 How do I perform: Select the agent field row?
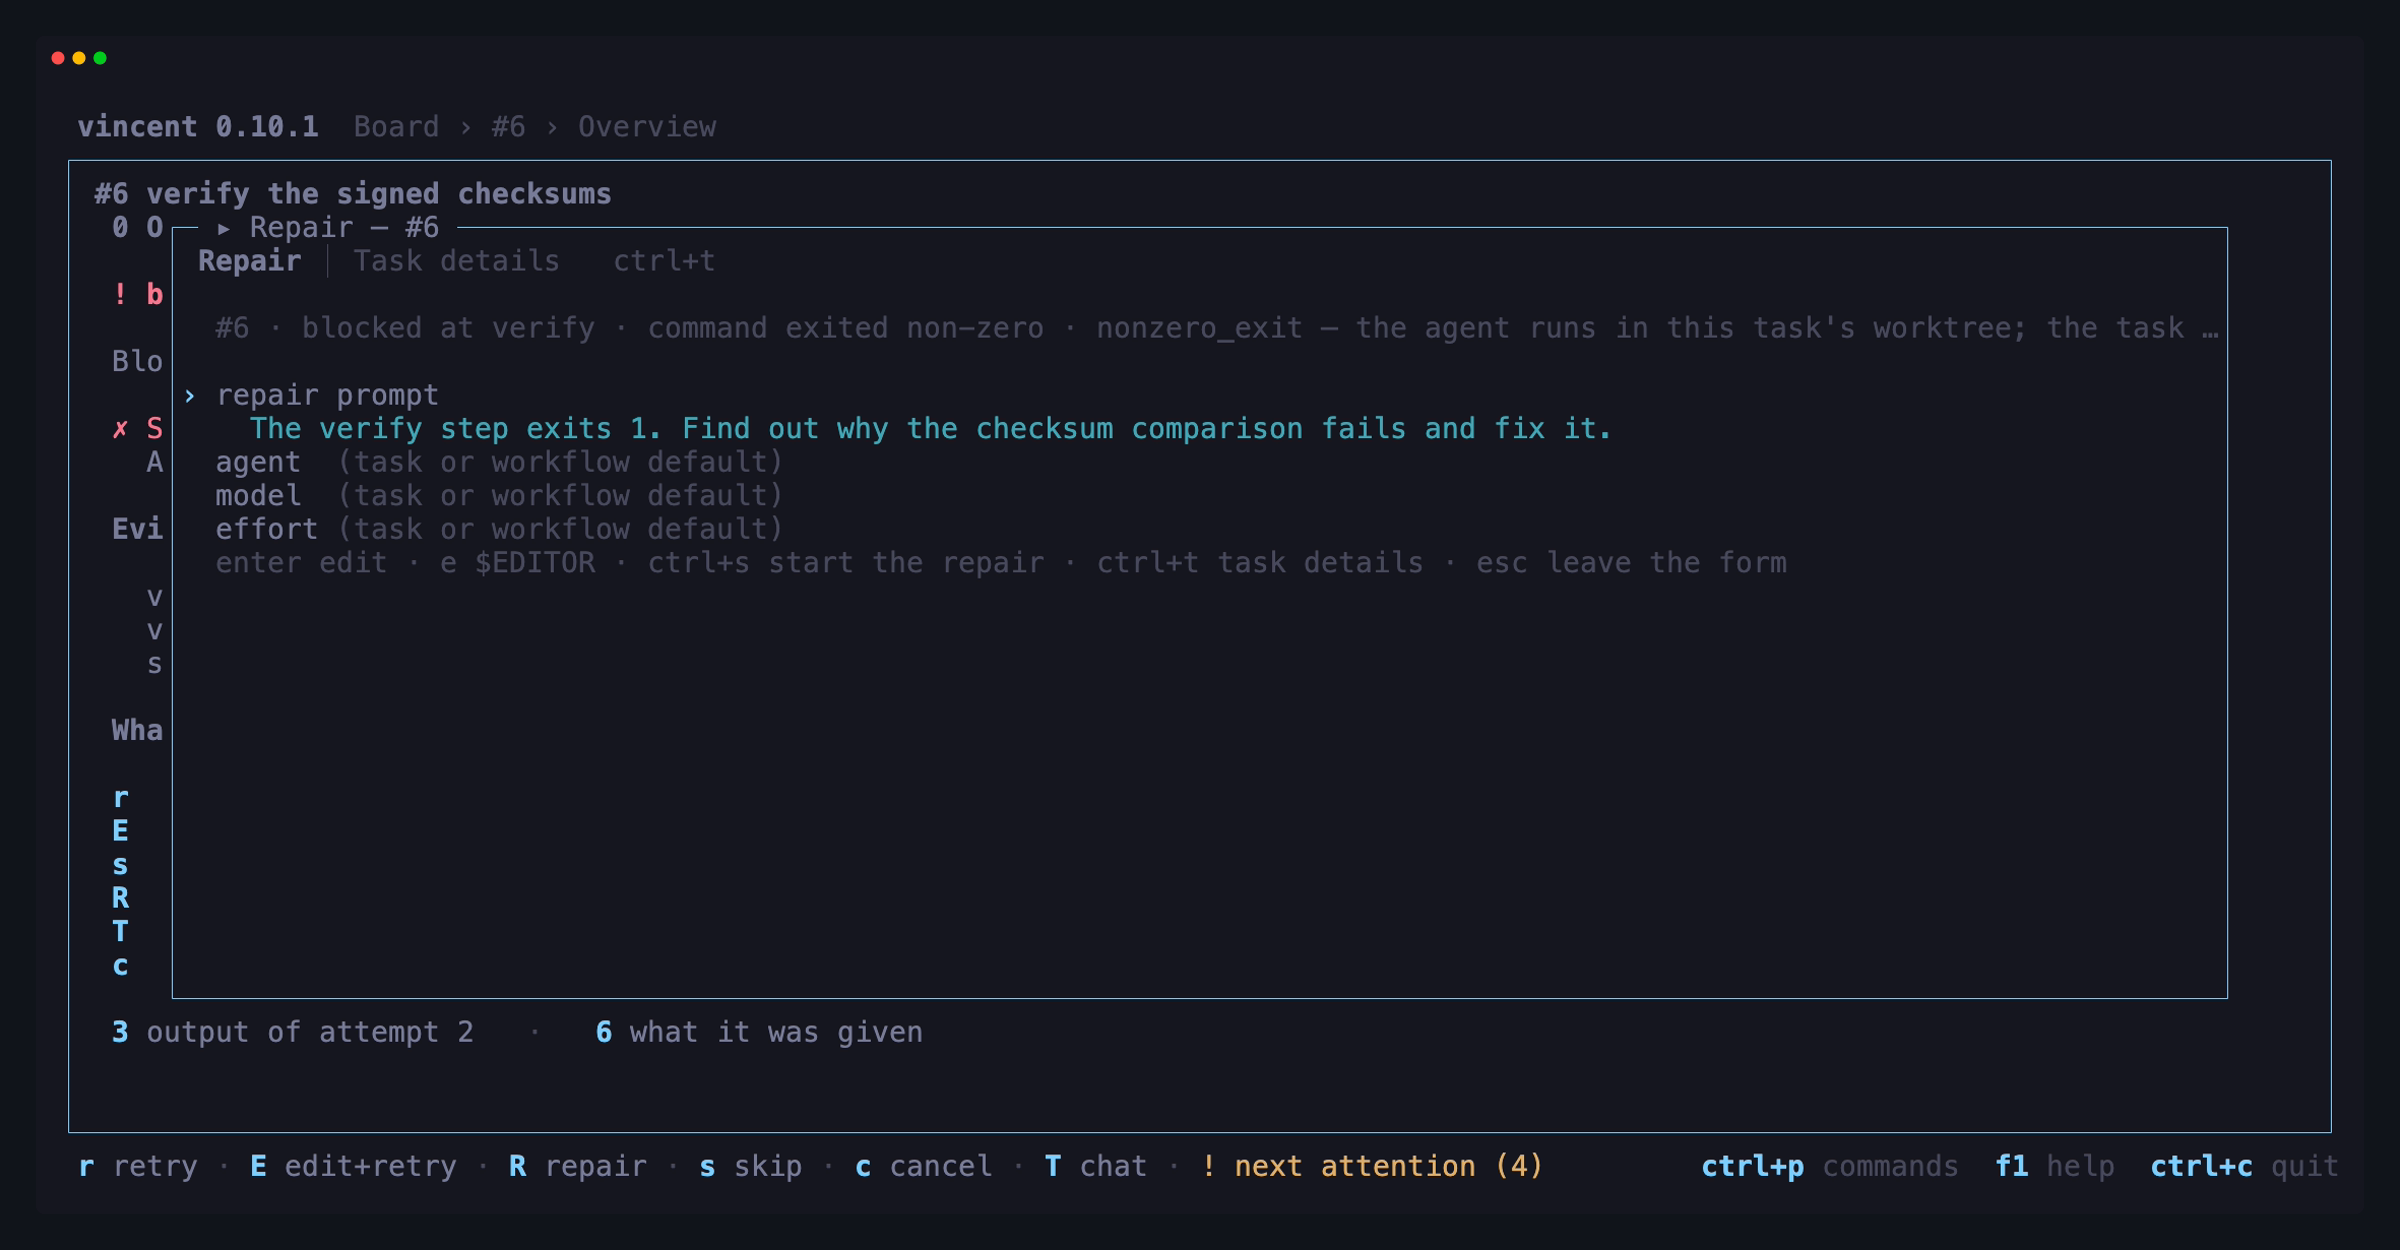[499, 462]
